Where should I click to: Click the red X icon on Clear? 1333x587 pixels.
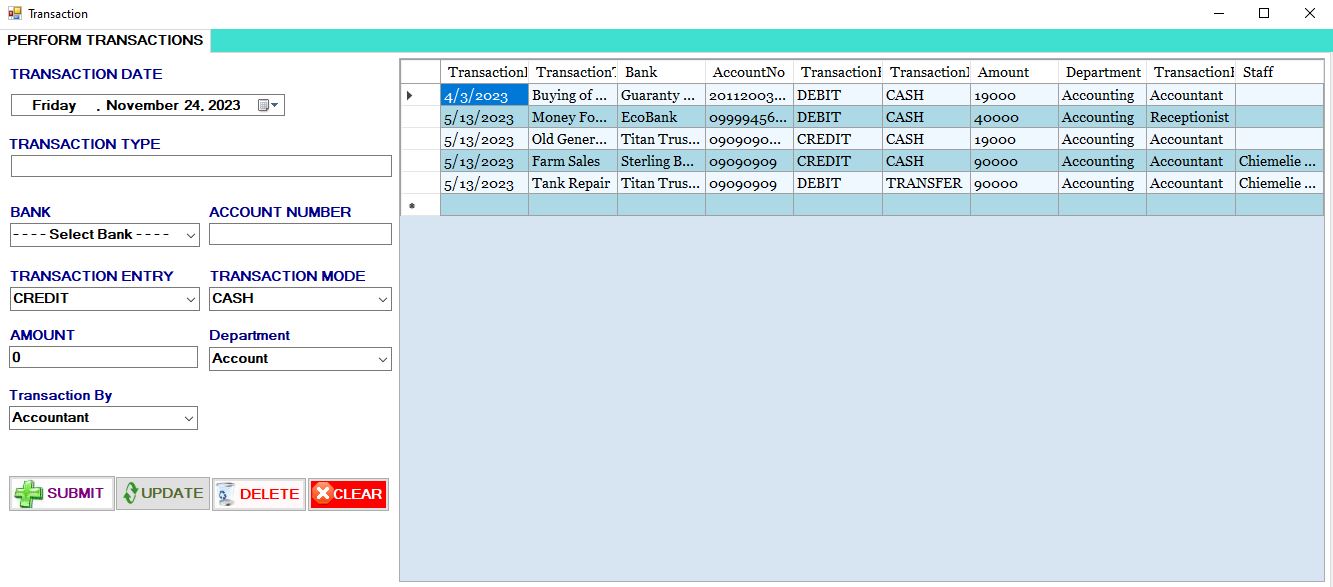(x=322, y=493)
